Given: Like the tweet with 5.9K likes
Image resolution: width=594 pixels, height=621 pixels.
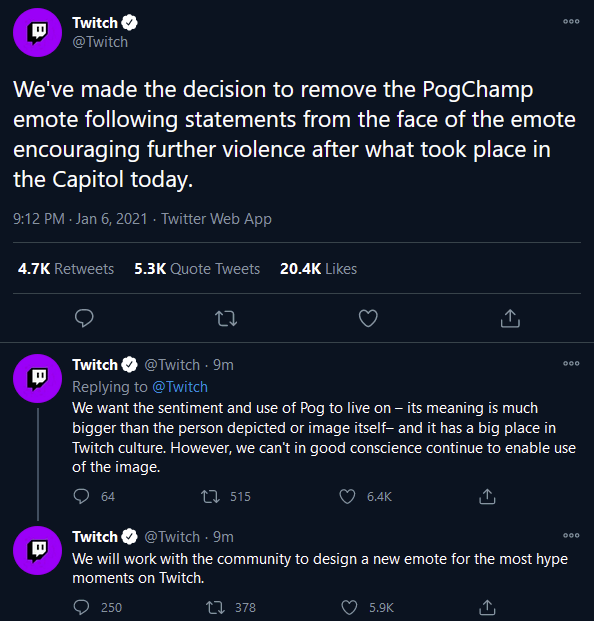Looking at the screenshot, I should pyautogui.click(x=349, y=607).
